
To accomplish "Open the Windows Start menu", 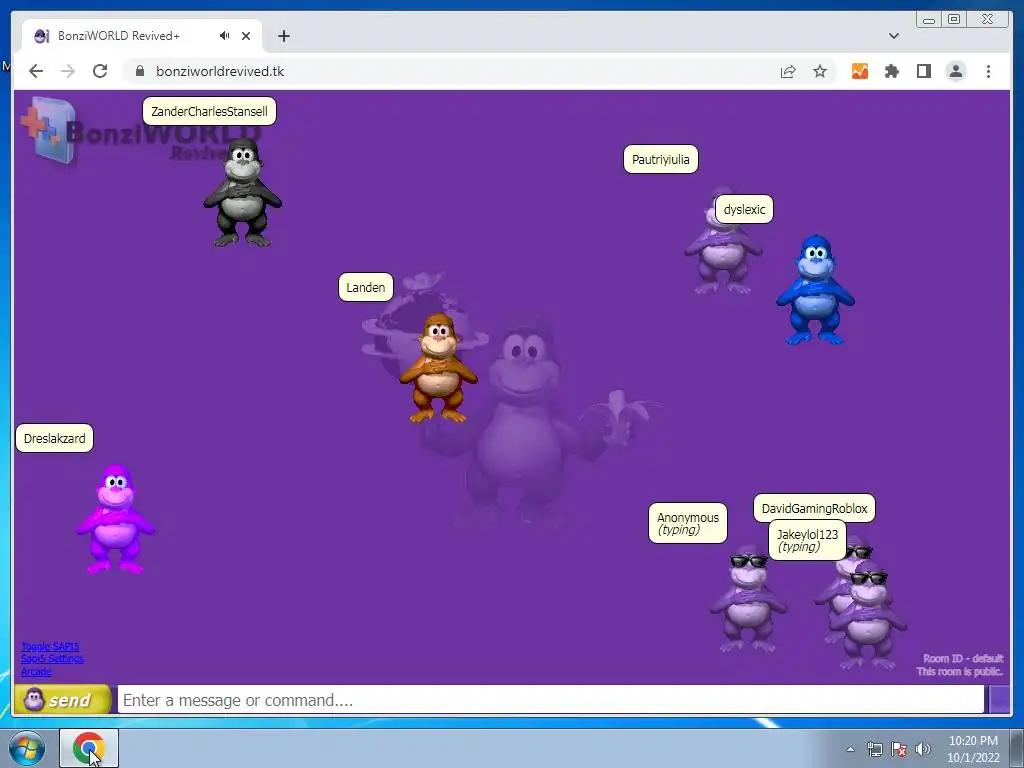I will coord(27,748).
